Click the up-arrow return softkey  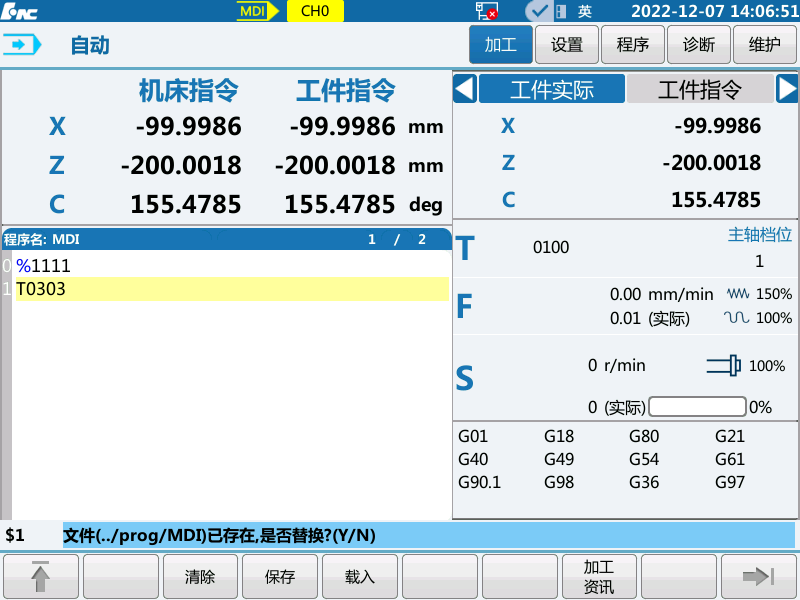tap(41, 576)
